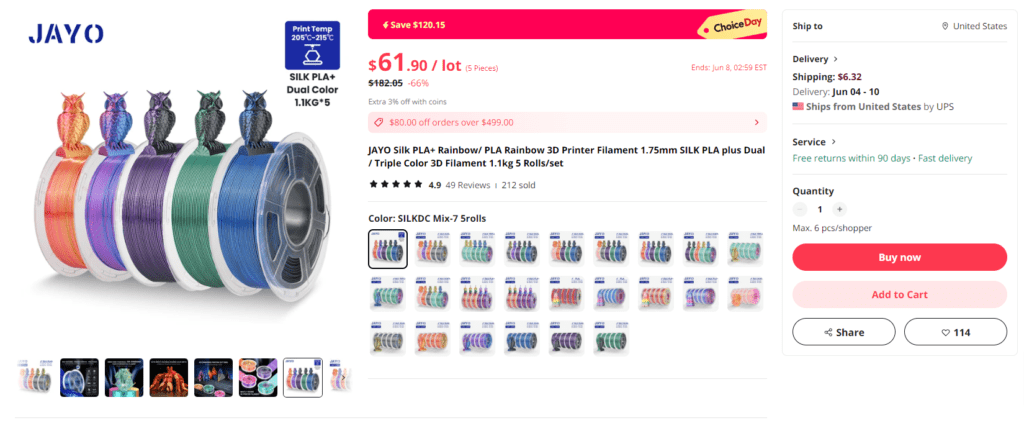Click the five-star rating icons
The image size is (1024, 423).
tap(396, 185)
